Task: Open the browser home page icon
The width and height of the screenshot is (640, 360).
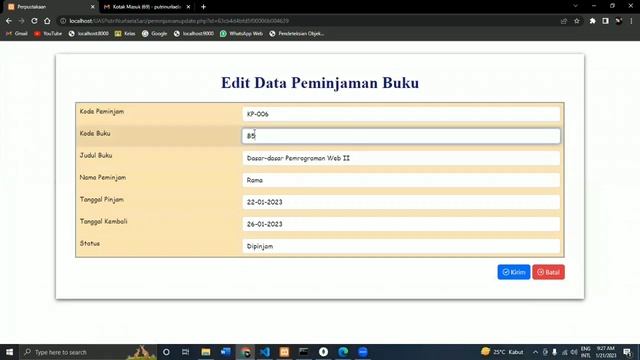Action: coord(47,21)
